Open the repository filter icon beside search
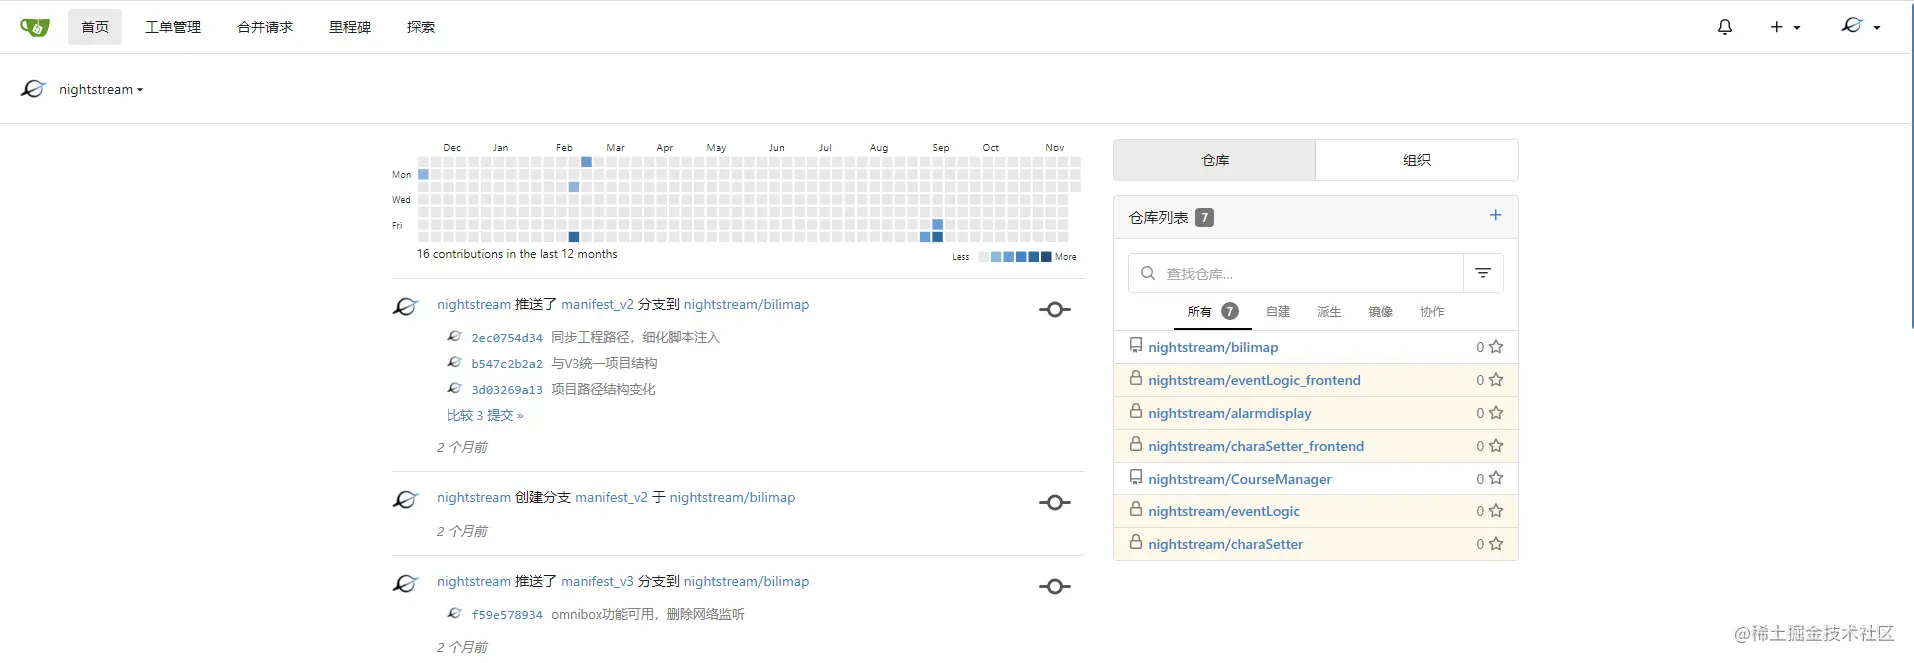Screen dimensions: 1914x663 (1483, 273)
